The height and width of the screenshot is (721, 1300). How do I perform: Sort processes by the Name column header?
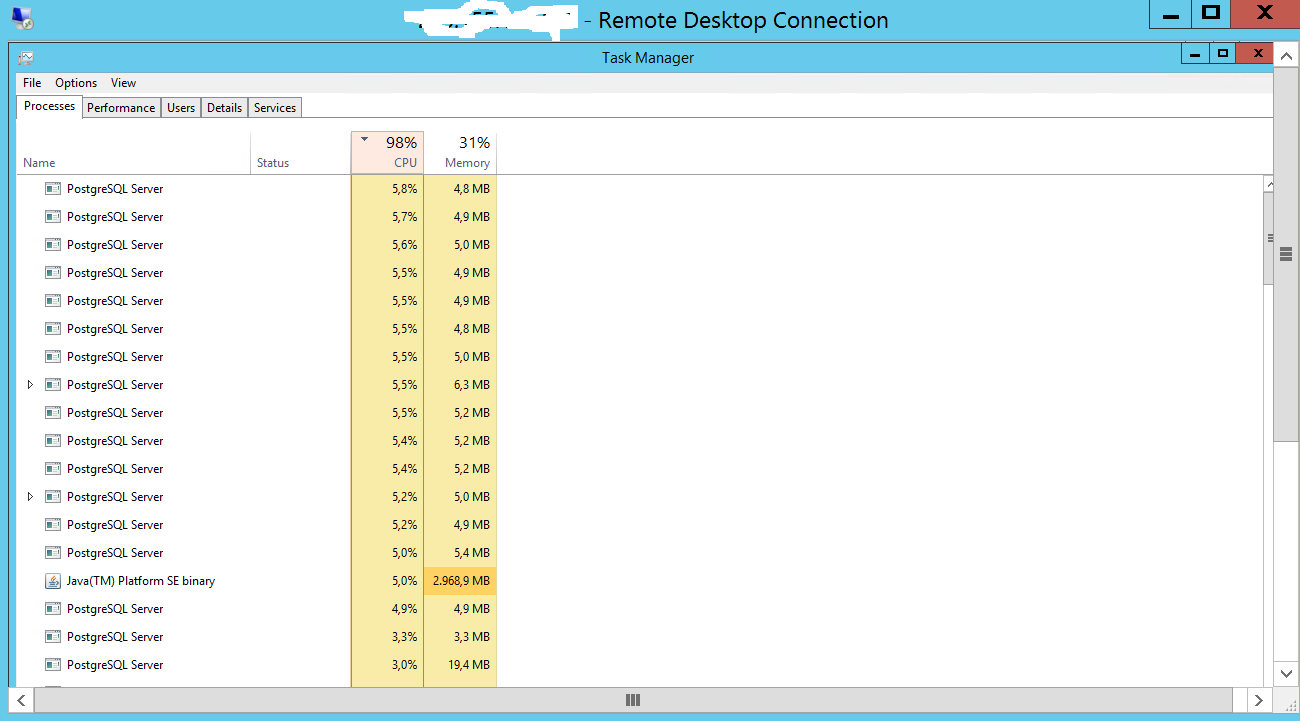point(134,154)
